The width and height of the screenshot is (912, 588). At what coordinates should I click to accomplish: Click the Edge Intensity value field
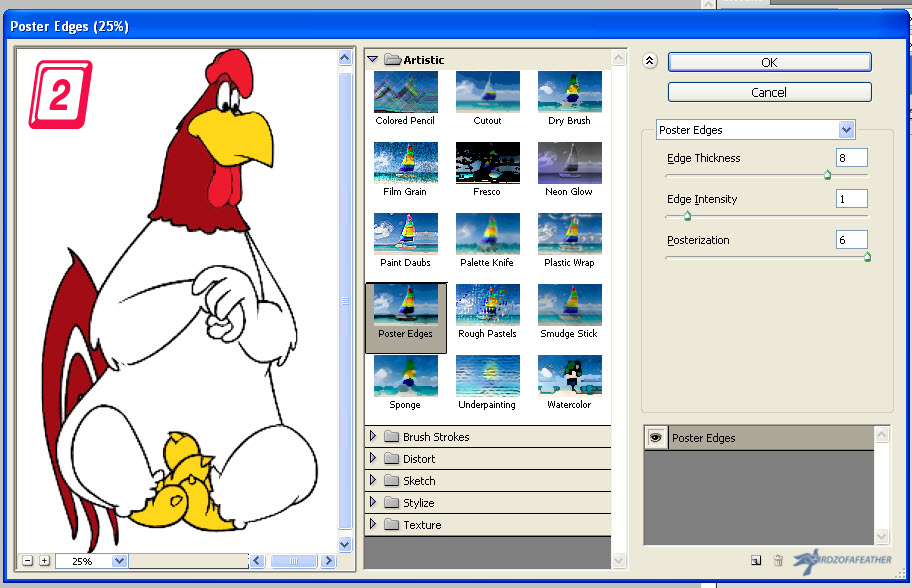(852, 199)
